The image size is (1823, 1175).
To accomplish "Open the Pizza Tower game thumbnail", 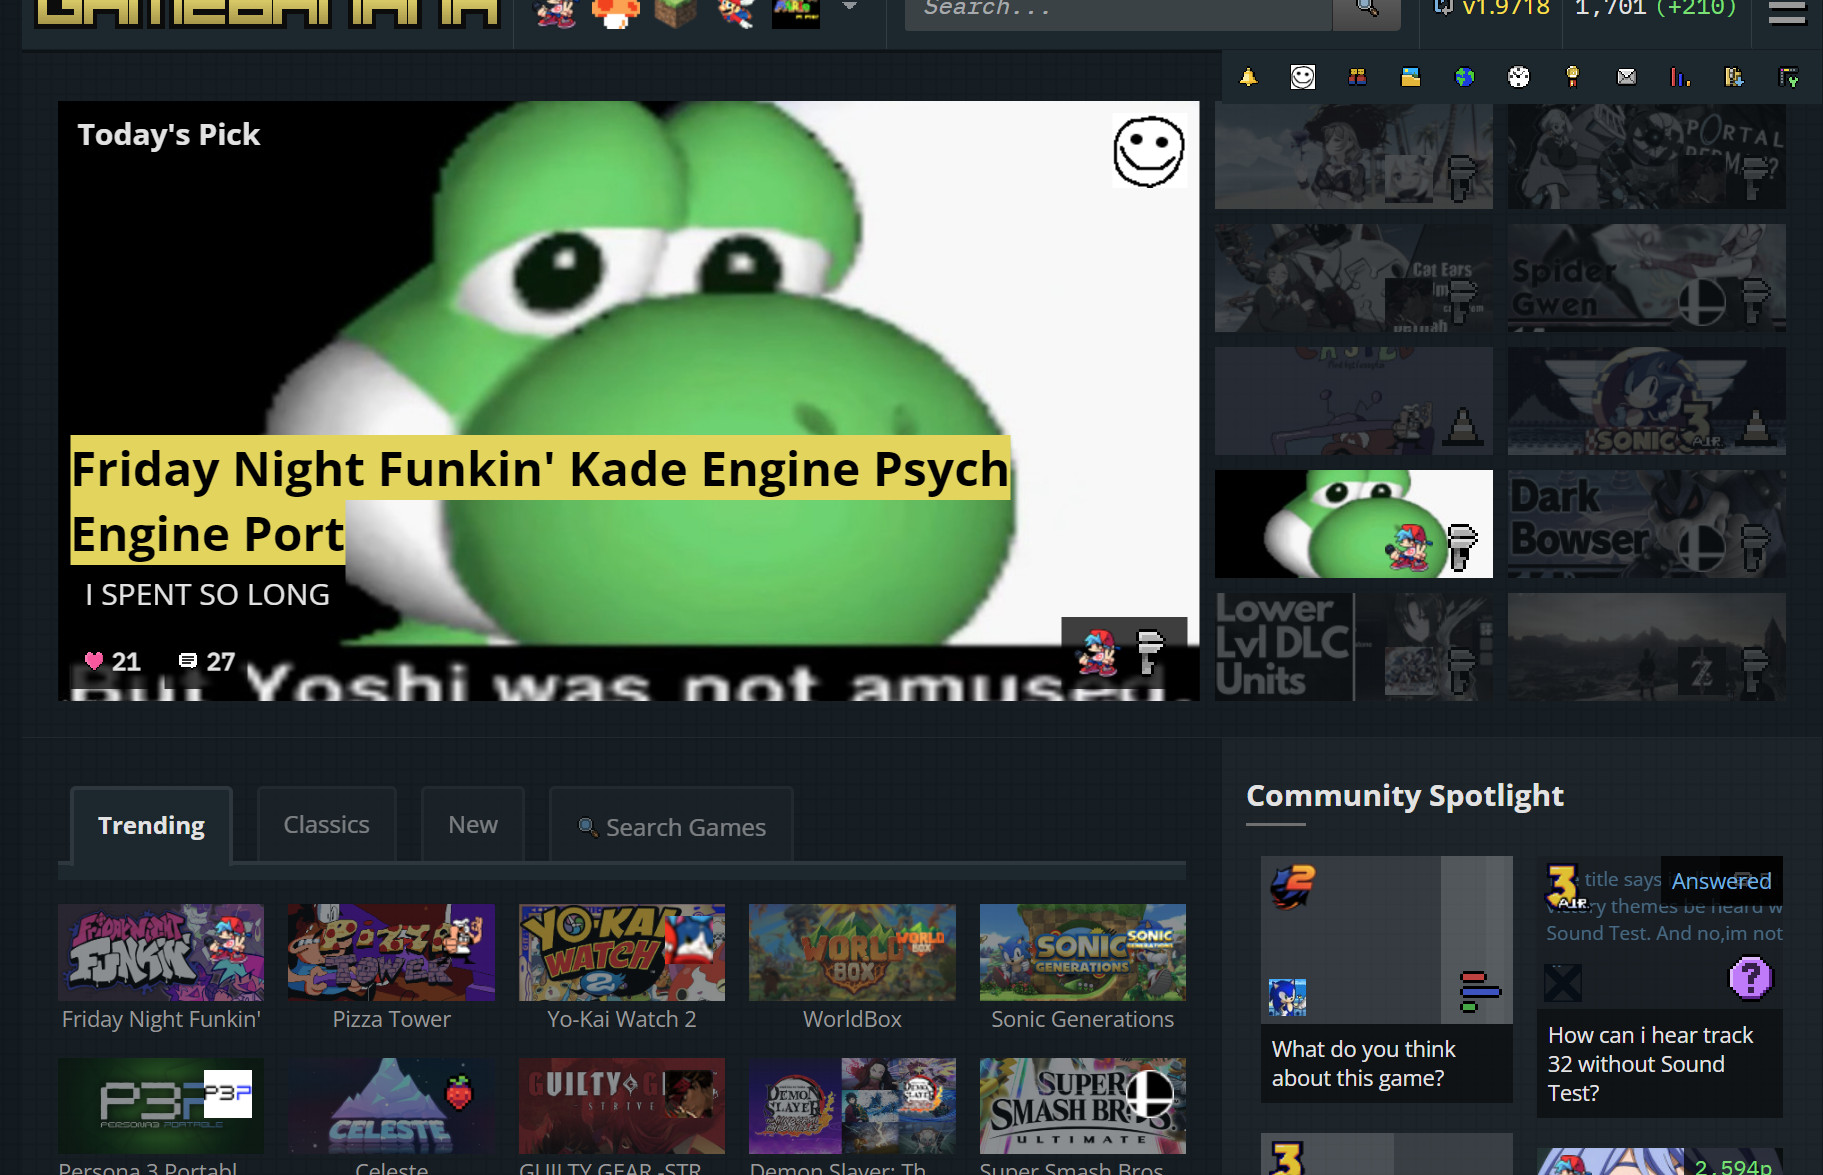I will point(391,951).
